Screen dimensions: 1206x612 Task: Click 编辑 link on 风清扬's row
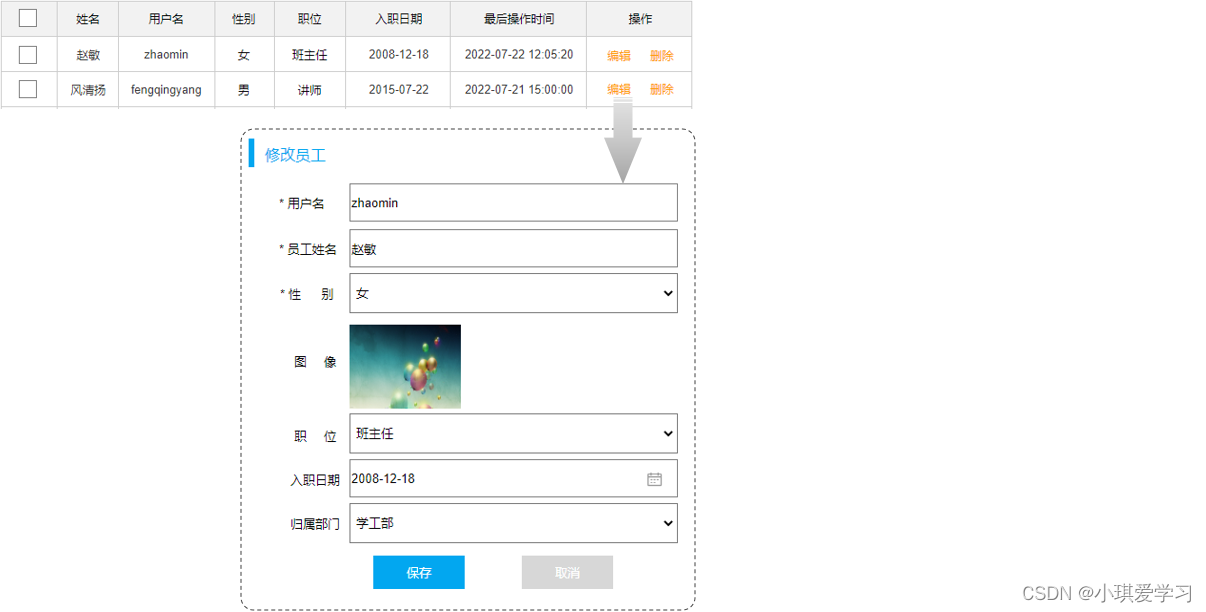pos(618,89)
